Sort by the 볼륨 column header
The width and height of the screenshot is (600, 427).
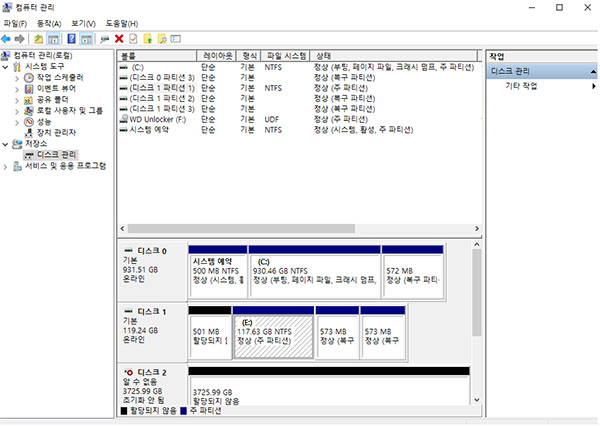coord(157,56)
